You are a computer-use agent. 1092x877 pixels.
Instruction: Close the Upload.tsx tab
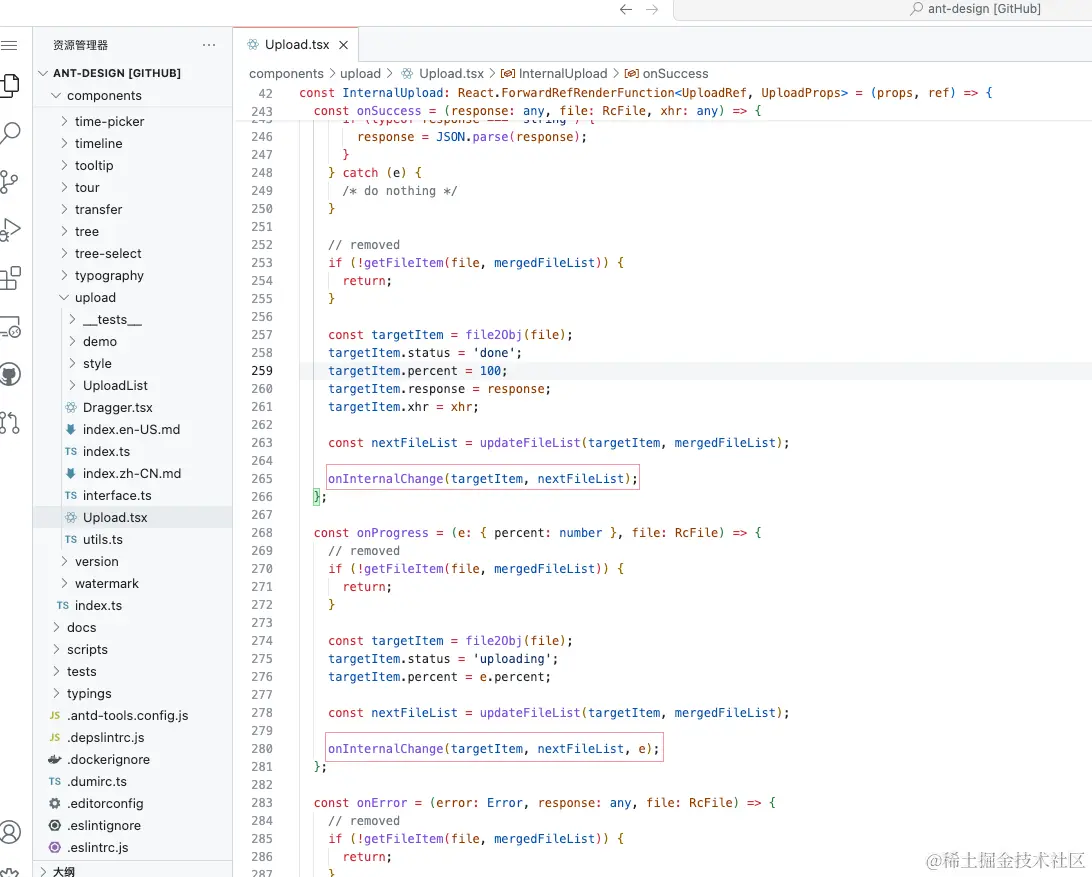pyautogui.click(x=343, y=45)
